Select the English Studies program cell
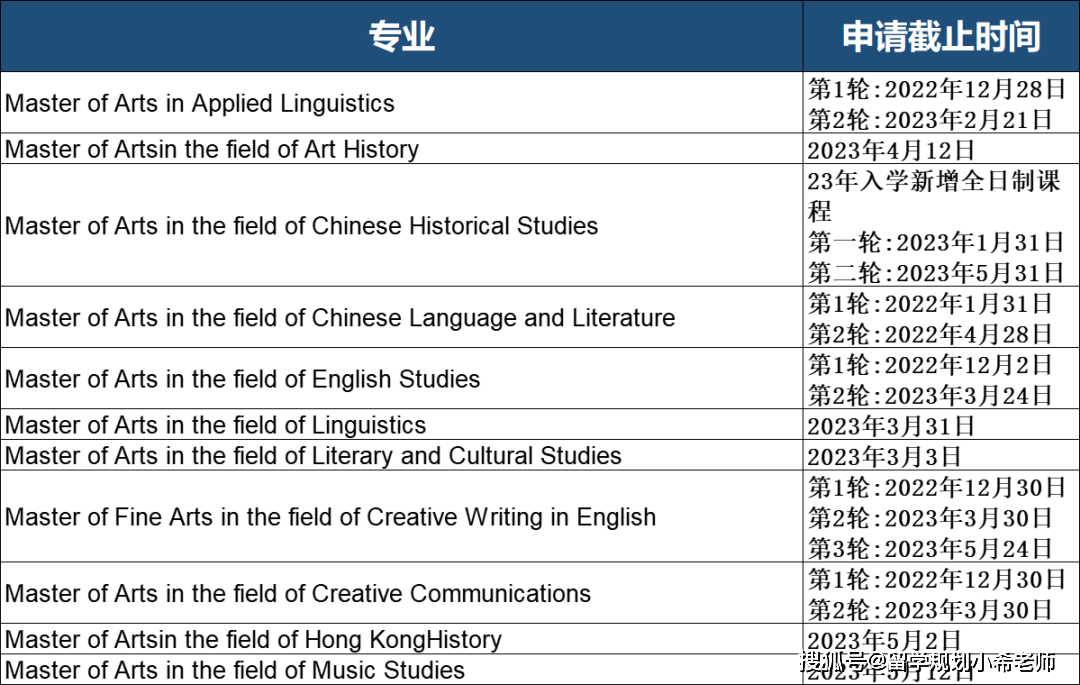 pos(402,379)
